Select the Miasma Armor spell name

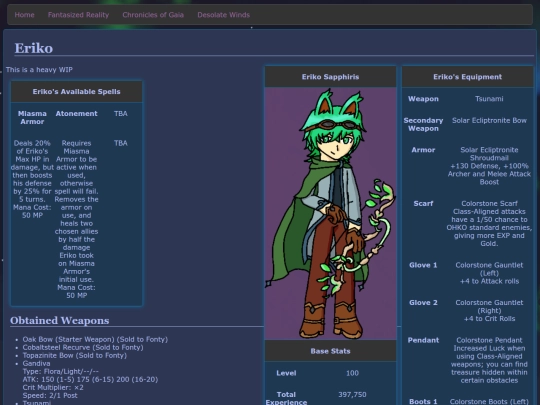(x=32, y=117)
